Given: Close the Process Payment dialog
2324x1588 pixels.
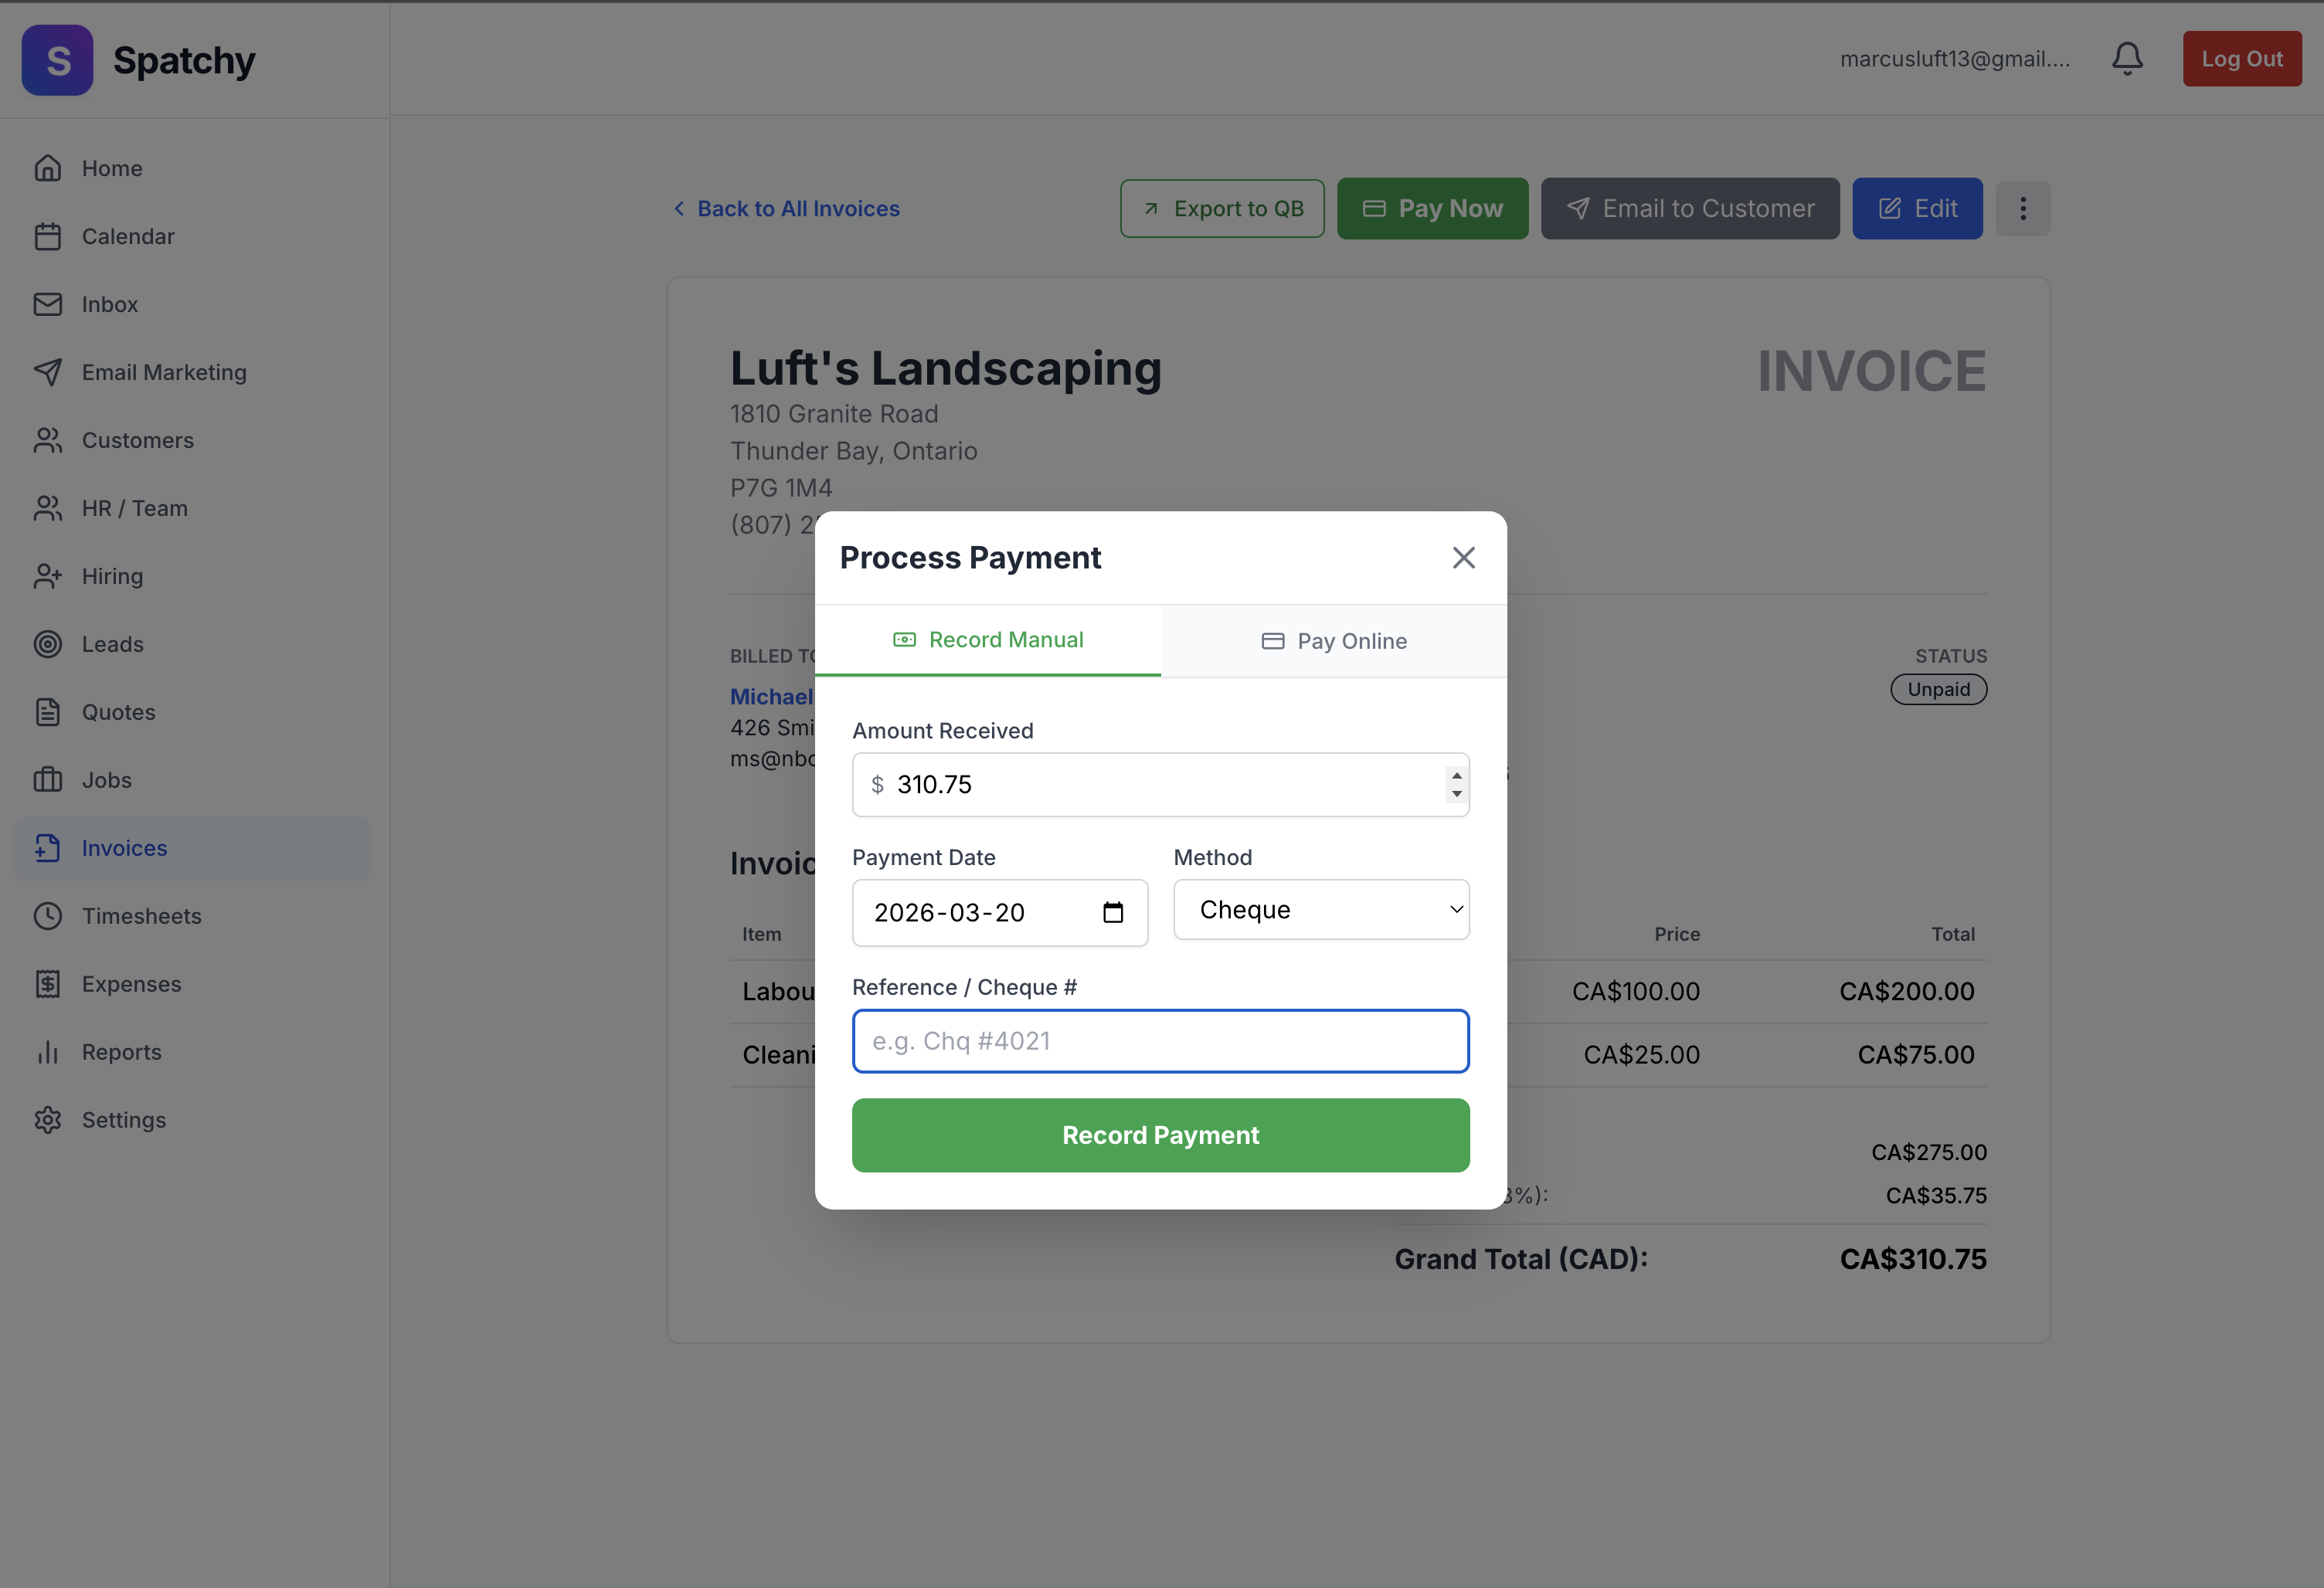Looking at the screenshot, I should point(1464,558).
